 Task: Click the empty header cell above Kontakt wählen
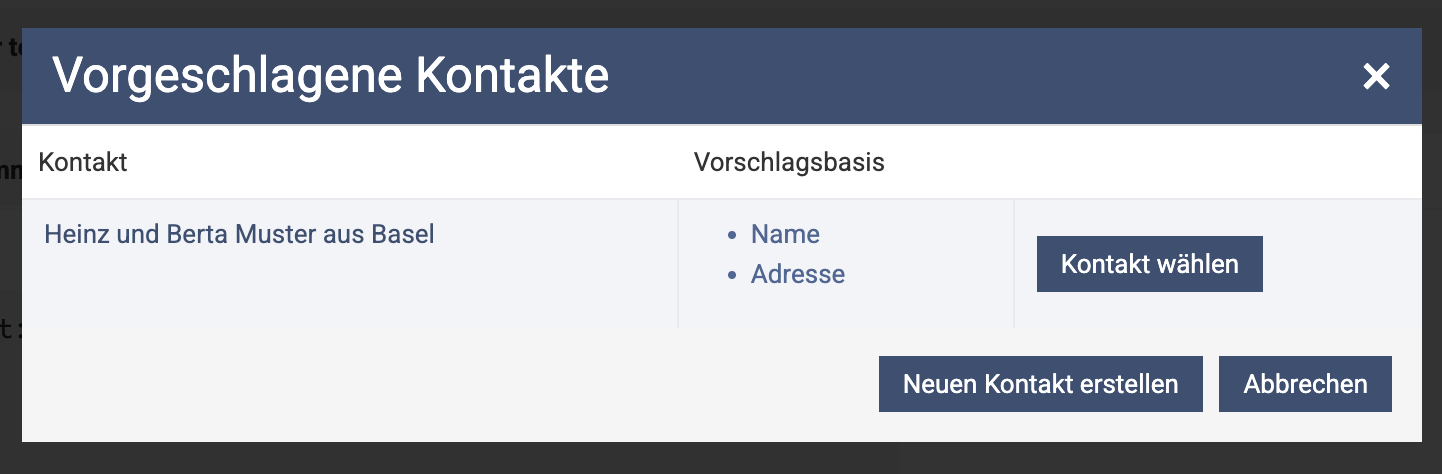coord(1200,163)
